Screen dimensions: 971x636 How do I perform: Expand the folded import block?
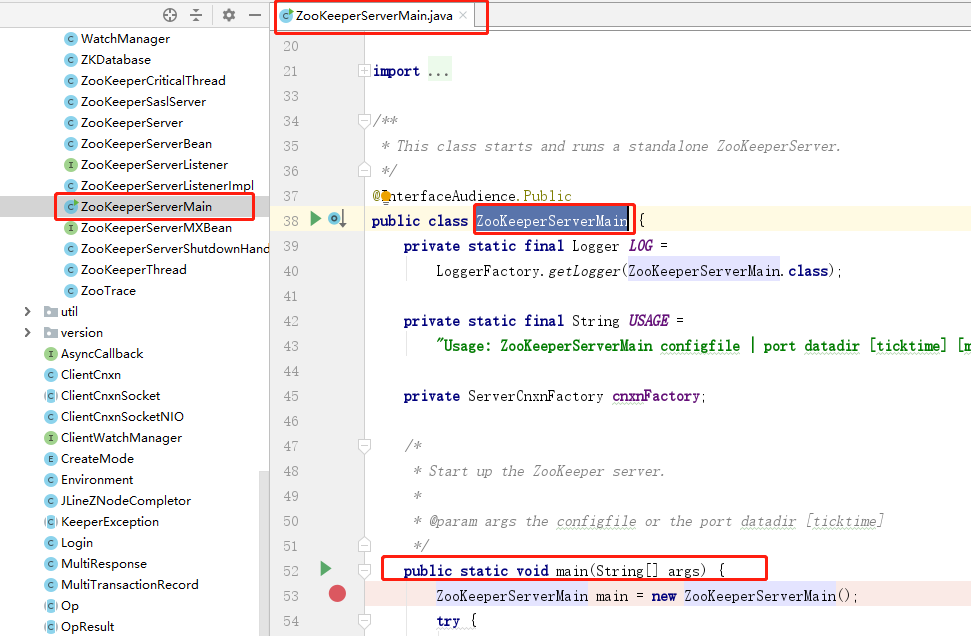pyautogui.click(x=364, y=71)
